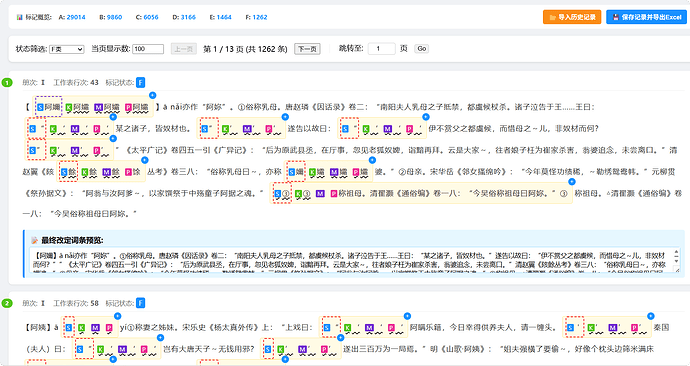Choose M option before 某之诸子
The width and height of the screenshot is (690, 366).
tap(79, 129)
